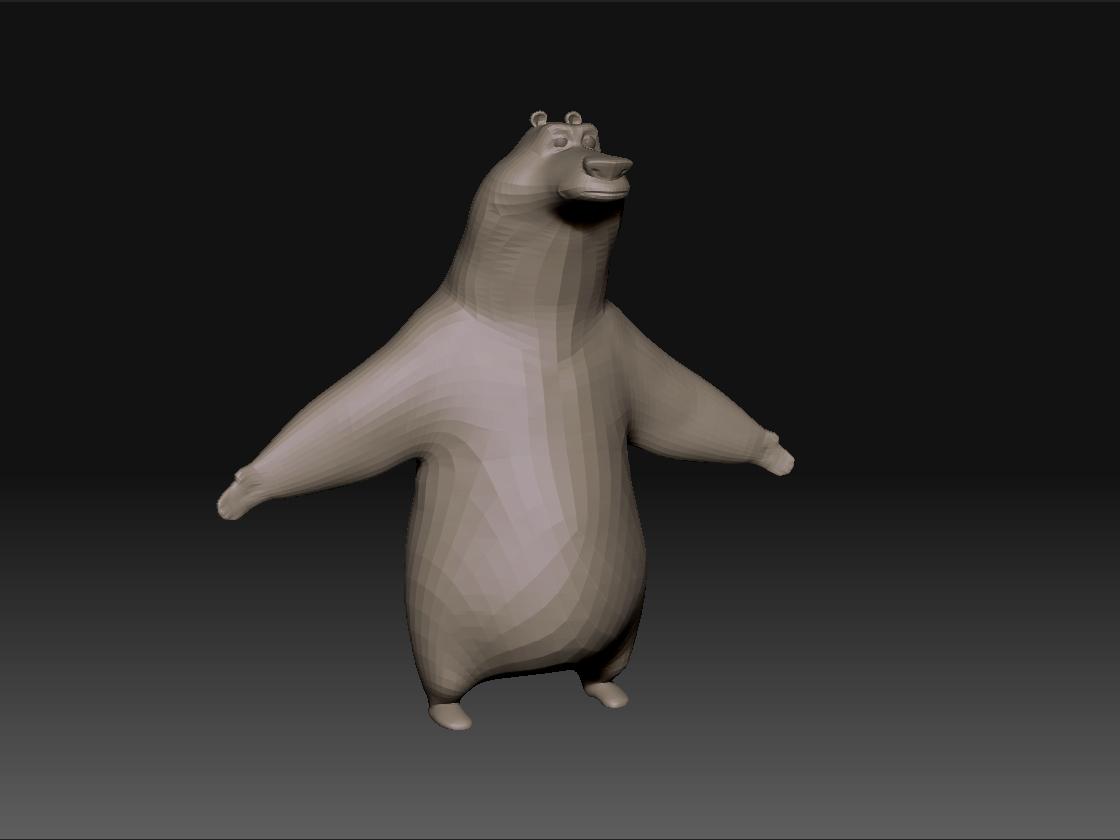This screenshot has width=1120, height=840.
Task: Click the bear's outstretched hand on the left side
Action: pyautogui.click(x=239, y=492)
